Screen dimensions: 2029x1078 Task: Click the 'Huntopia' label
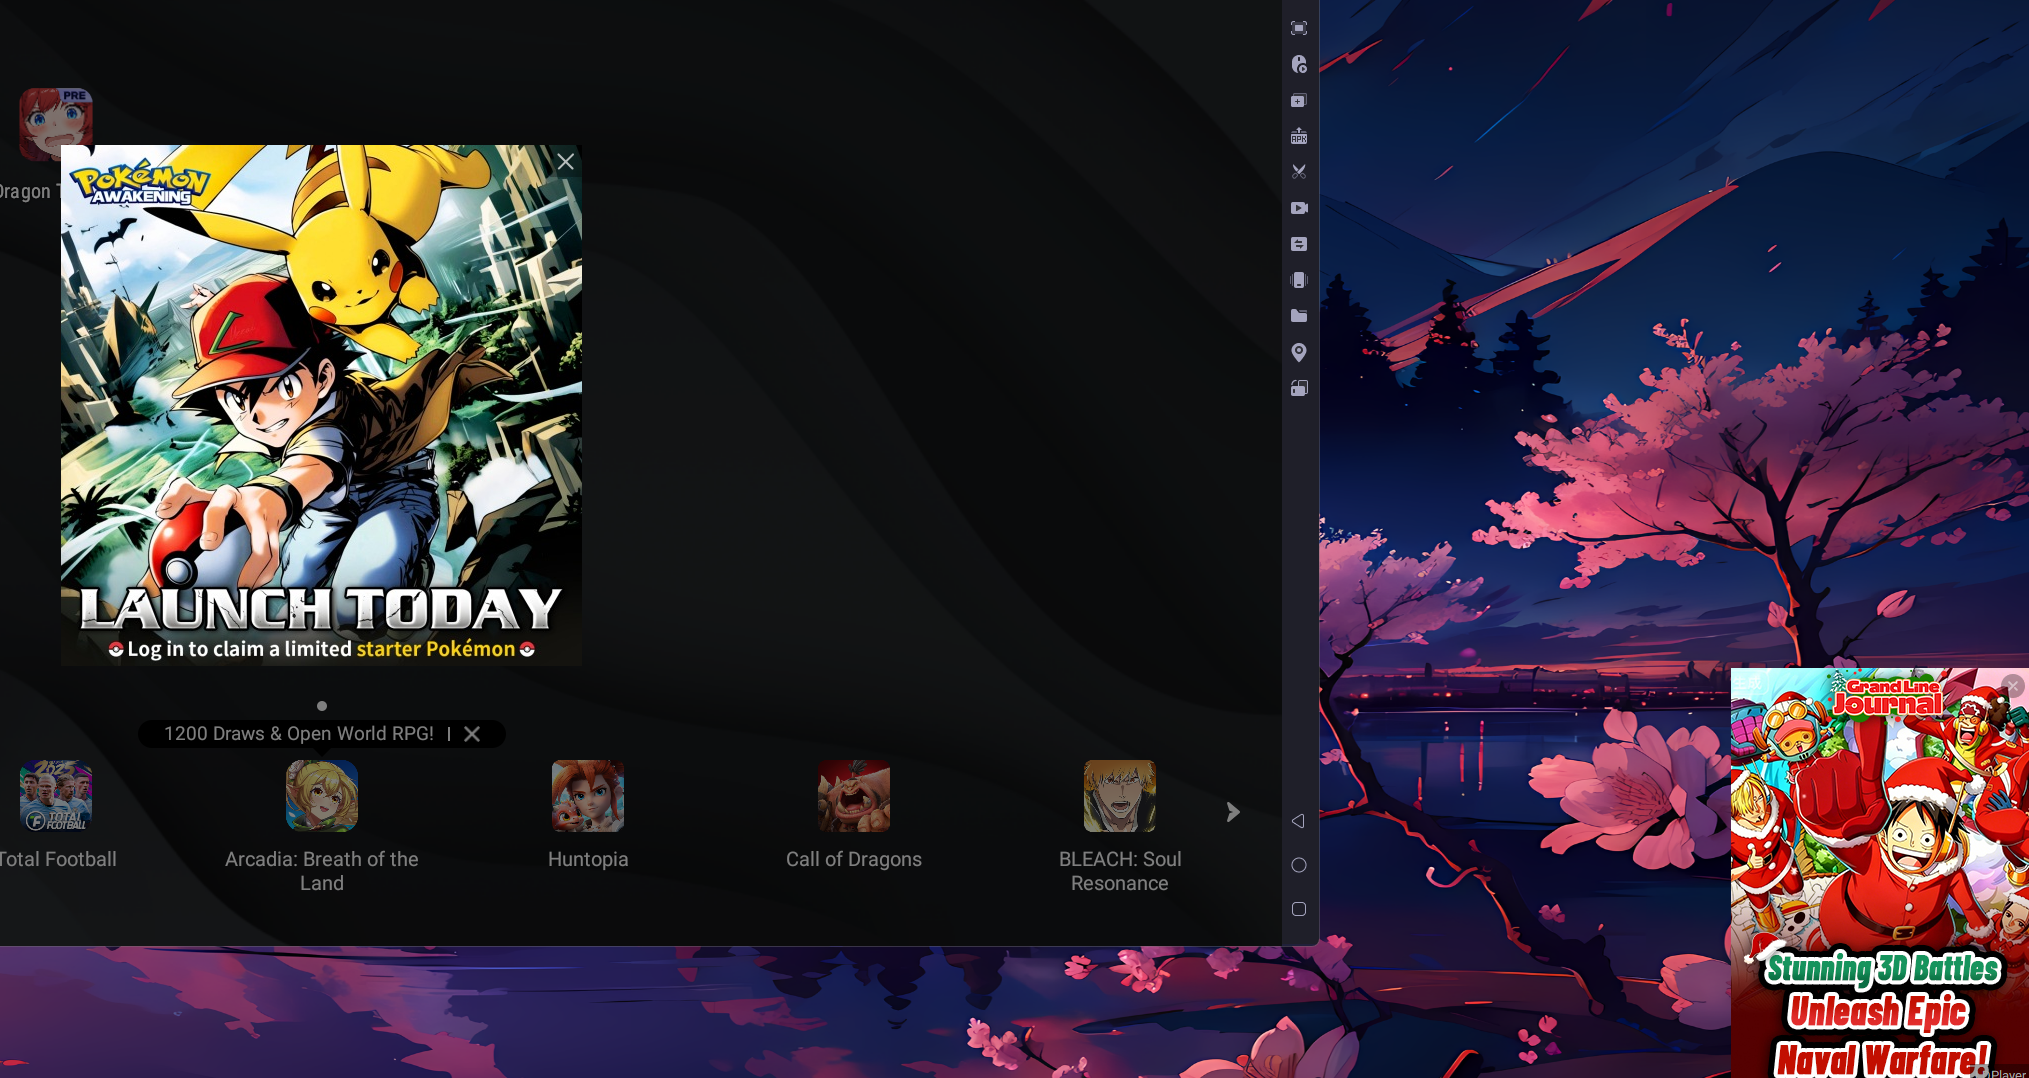[x=588, y=859]
